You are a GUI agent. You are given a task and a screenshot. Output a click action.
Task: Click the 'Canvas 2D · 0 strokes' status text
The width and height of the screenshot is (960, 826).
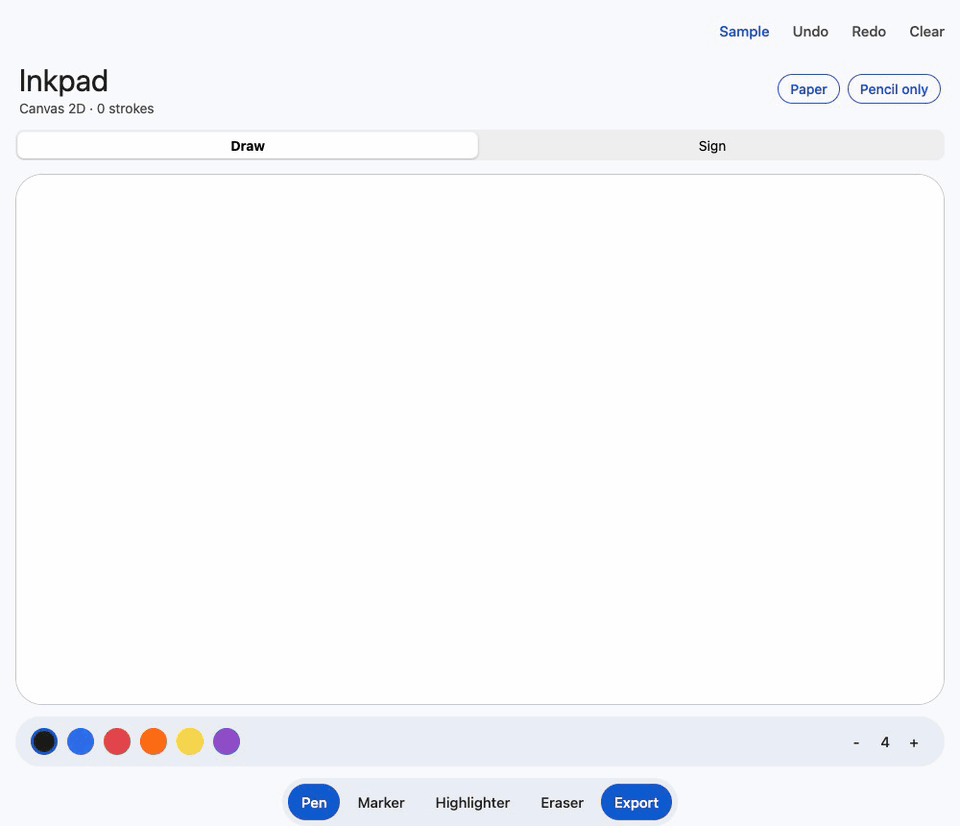point(86,108)
